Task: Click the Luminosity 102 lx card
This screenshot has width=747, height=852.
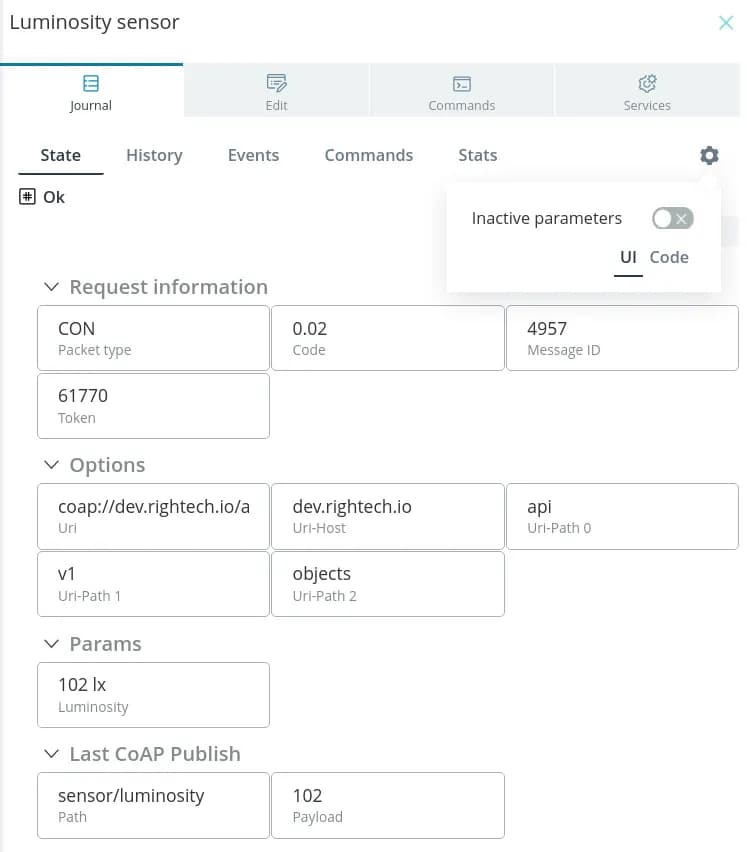Action: tap(153, 694)
